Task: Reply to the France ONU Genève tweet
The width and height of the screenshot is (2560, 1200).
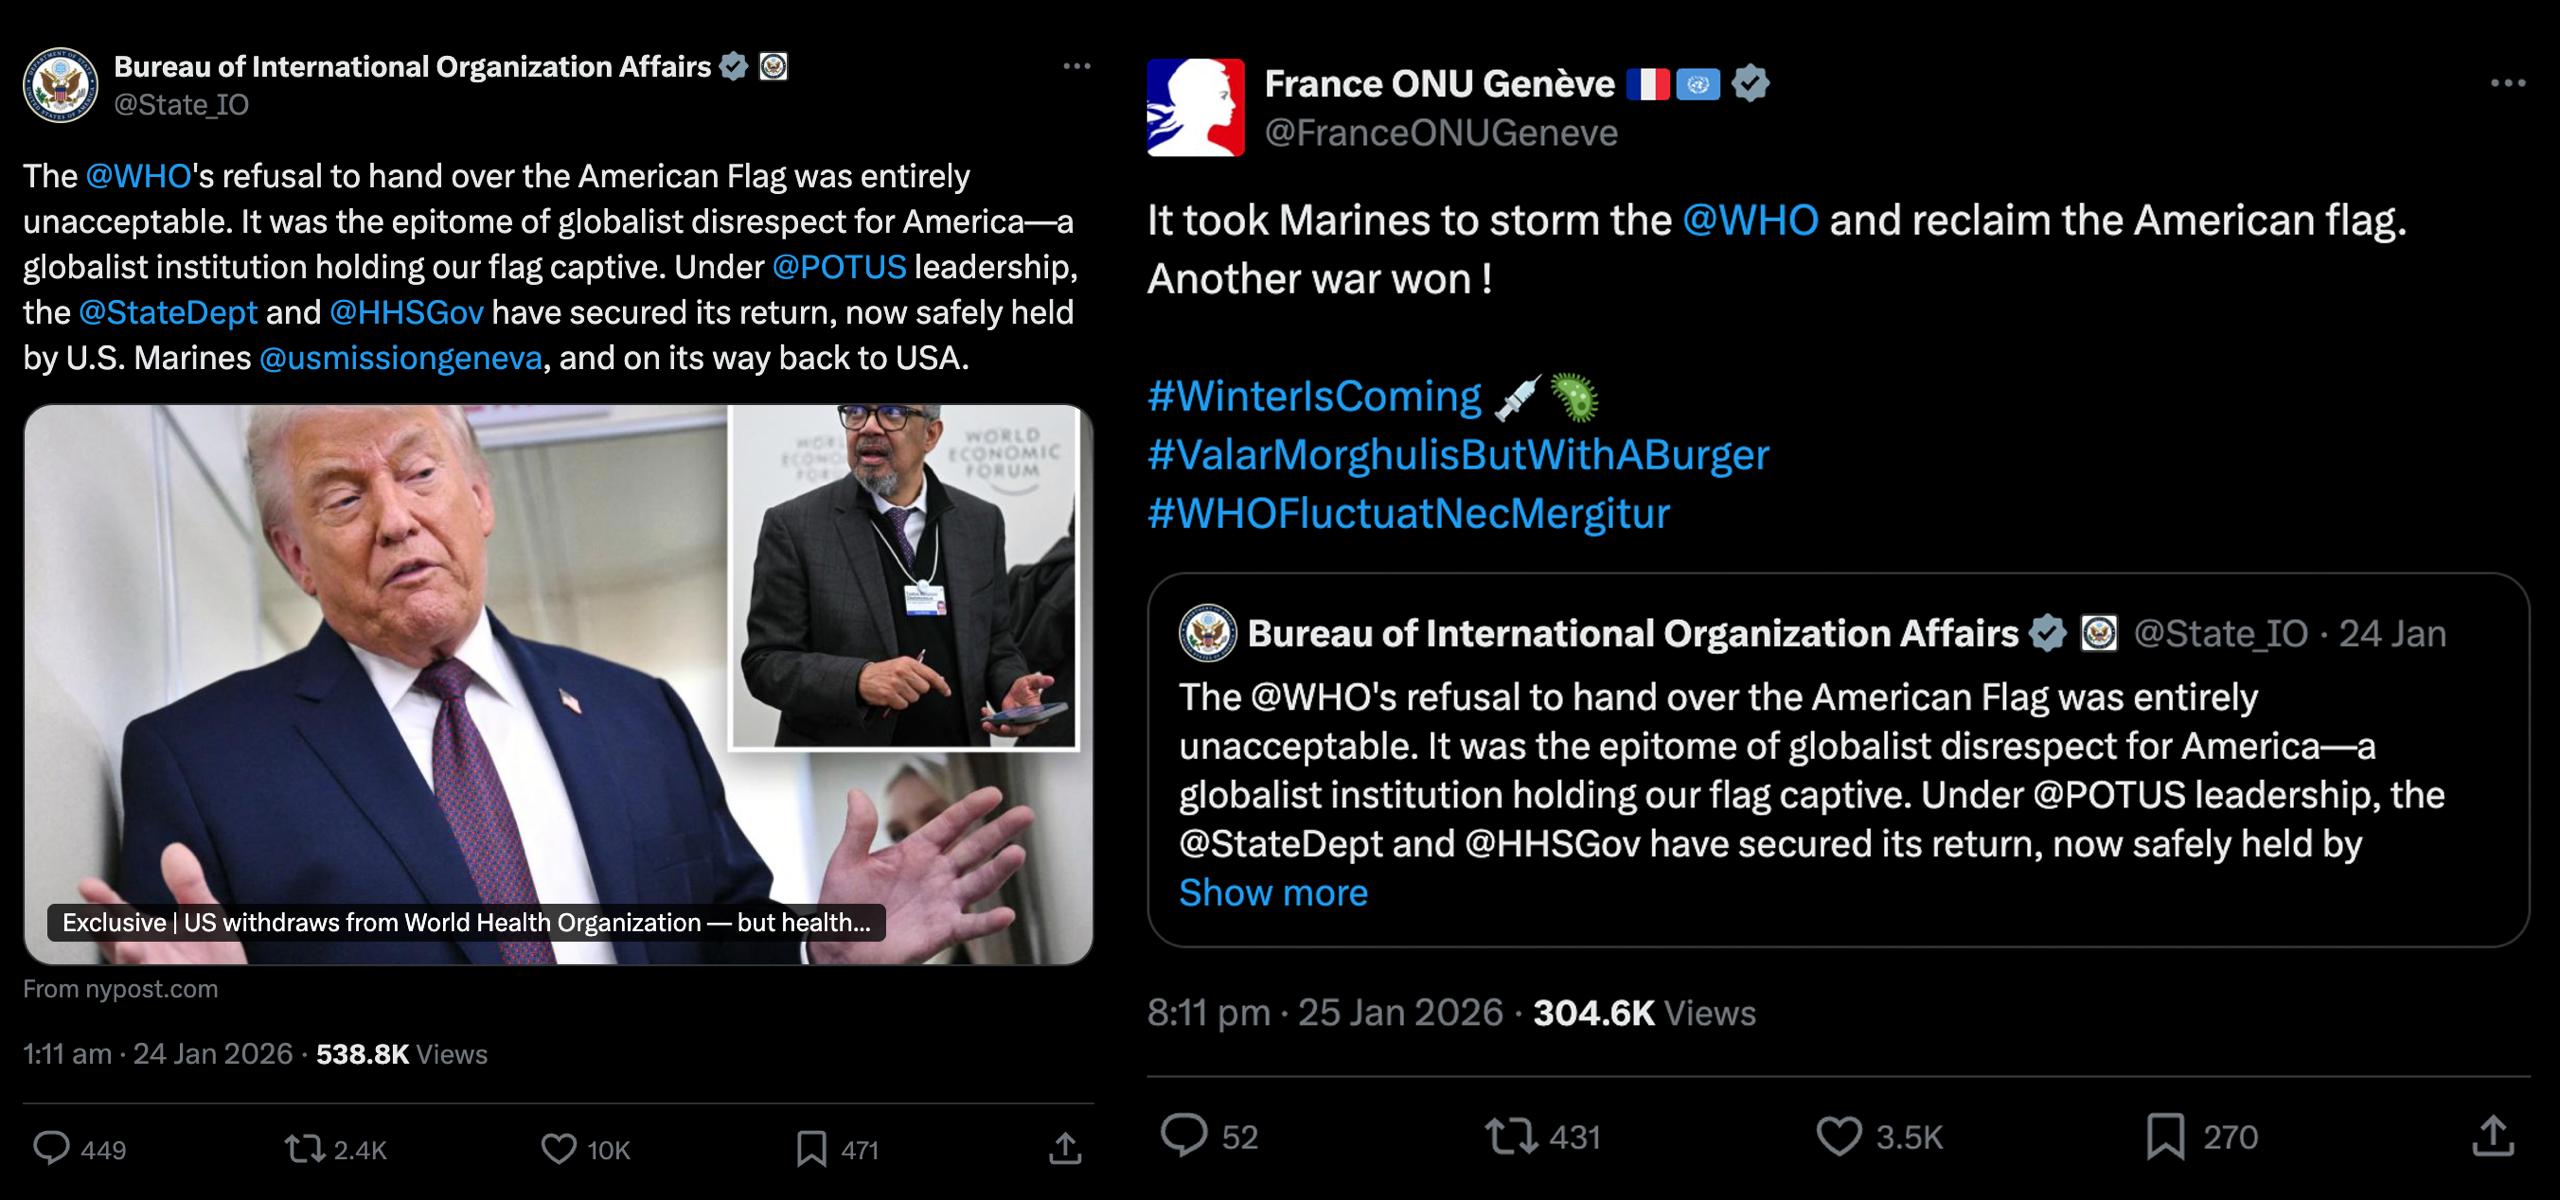Action: pyautogui.click(x=1184, y=1136)
